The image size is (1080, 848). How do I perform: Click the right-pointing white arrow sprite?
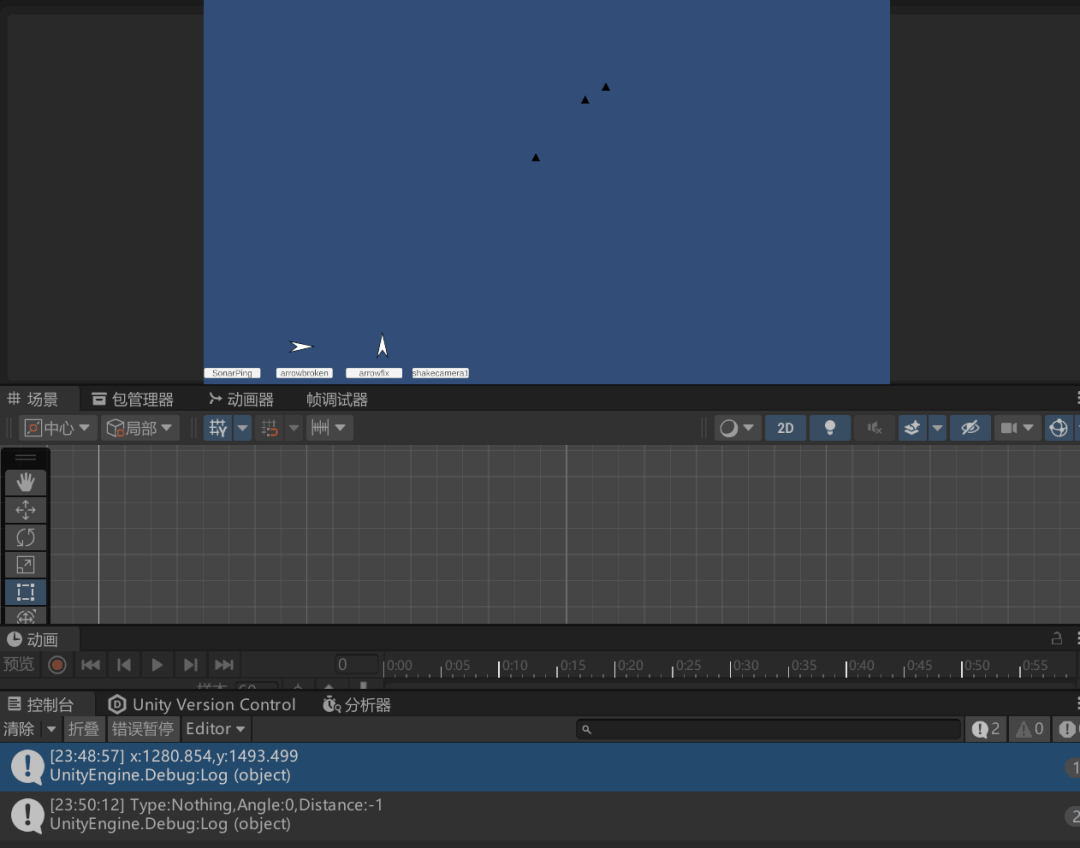(301, 347)
